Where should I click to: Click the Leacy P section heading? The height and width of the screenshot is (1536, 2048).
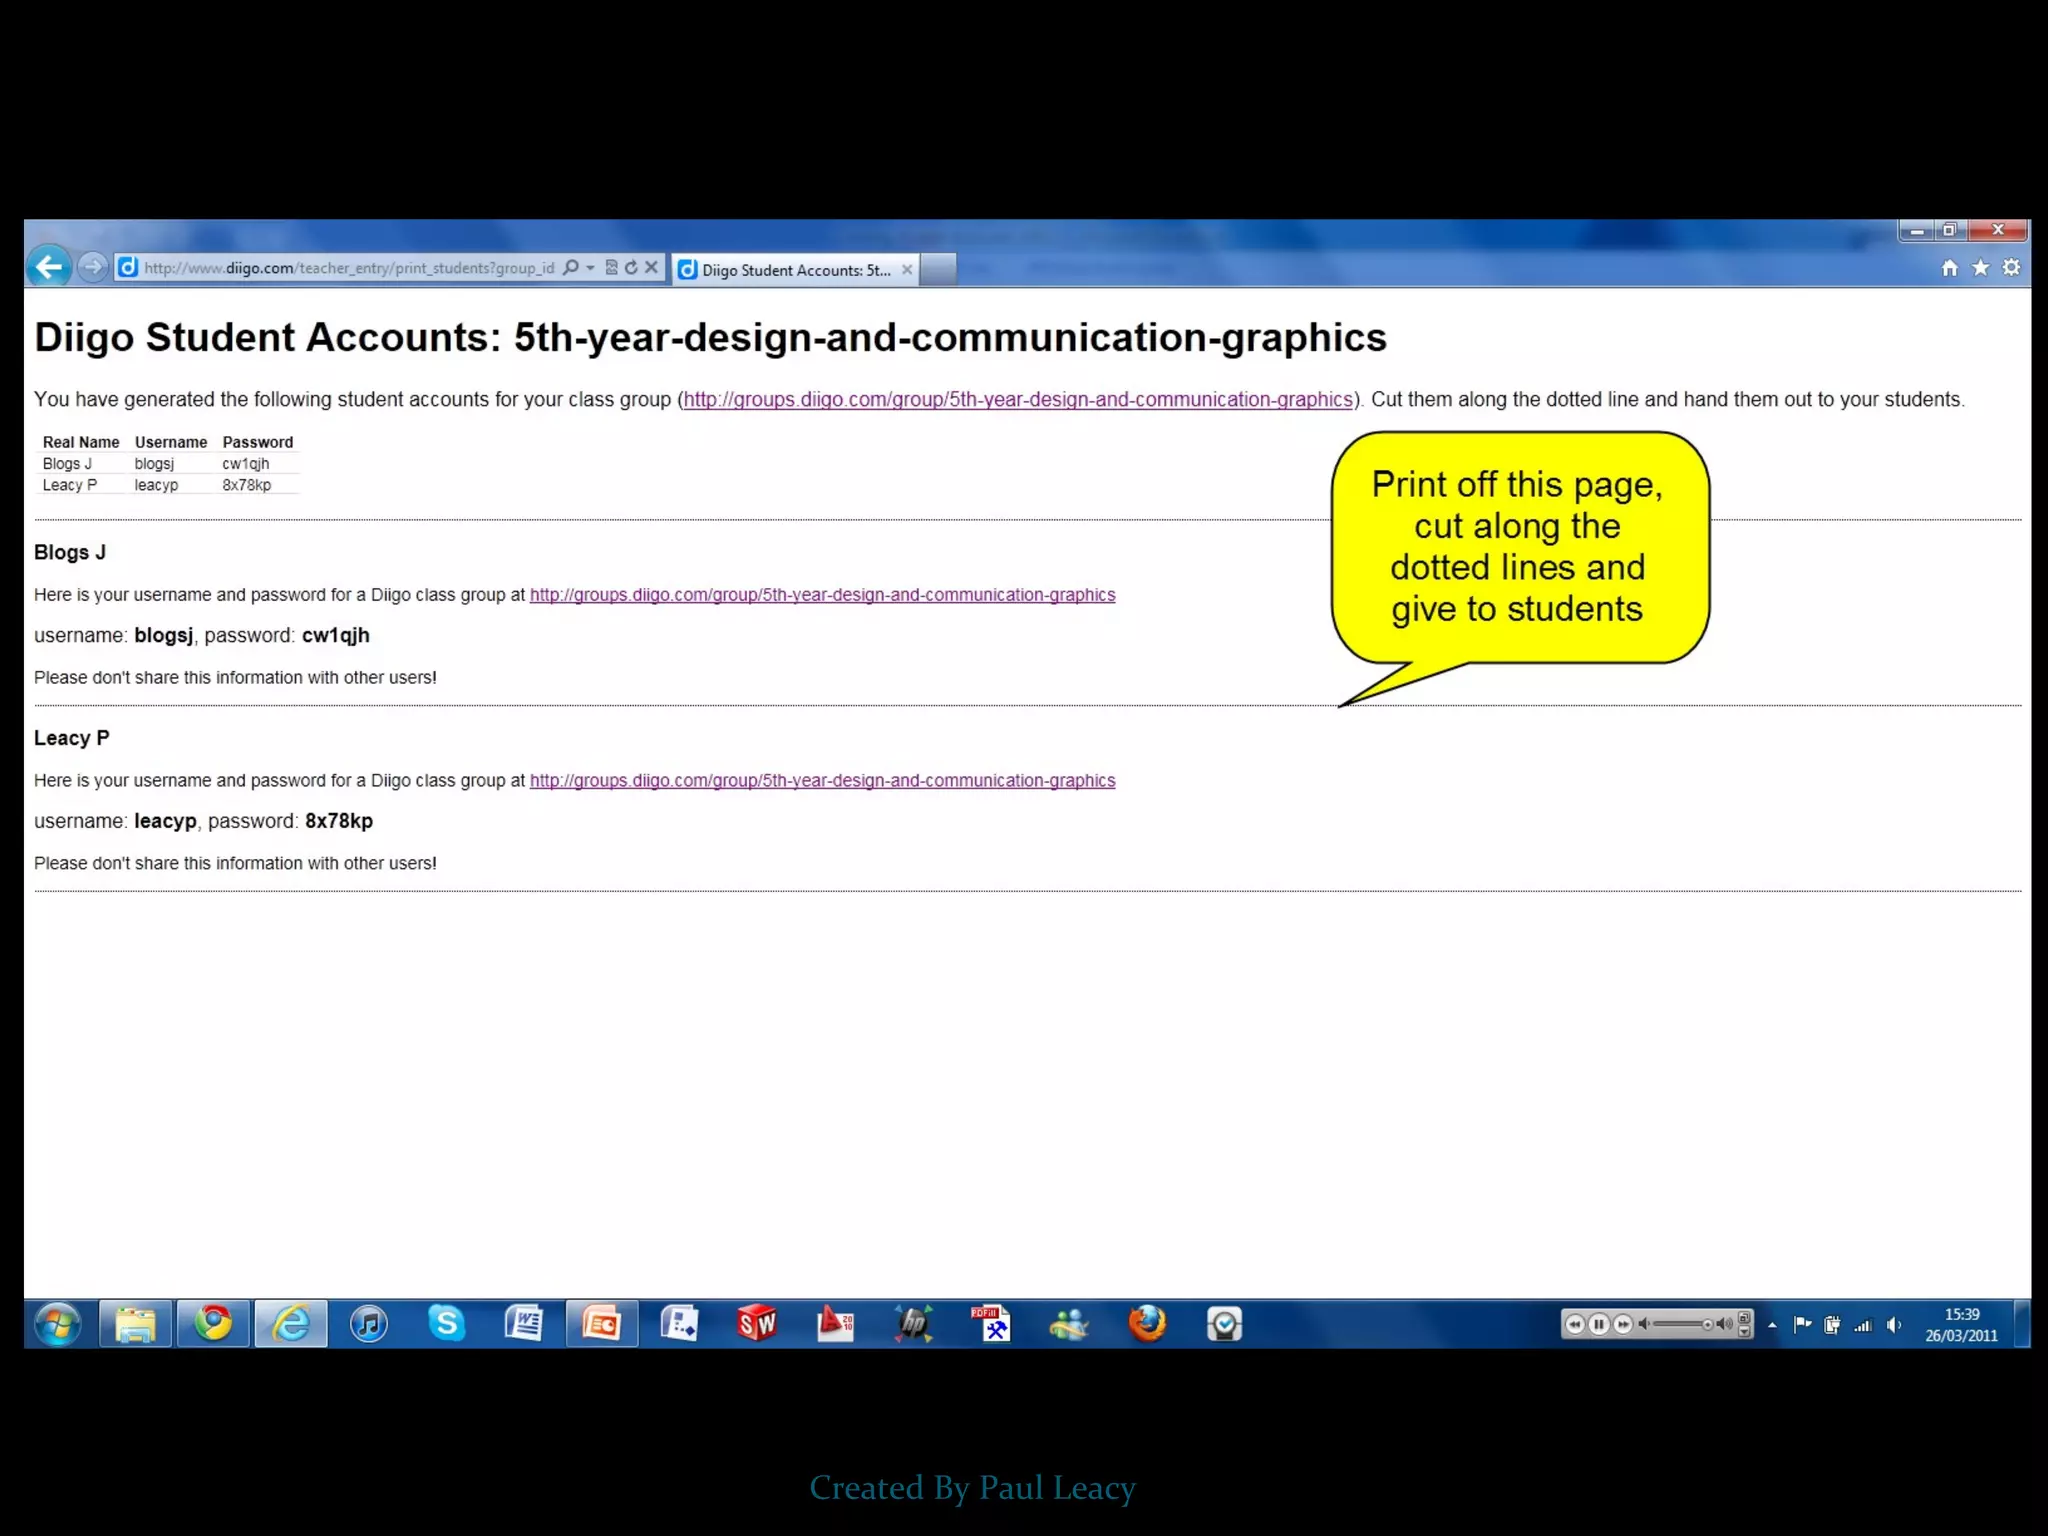(72, 738)
